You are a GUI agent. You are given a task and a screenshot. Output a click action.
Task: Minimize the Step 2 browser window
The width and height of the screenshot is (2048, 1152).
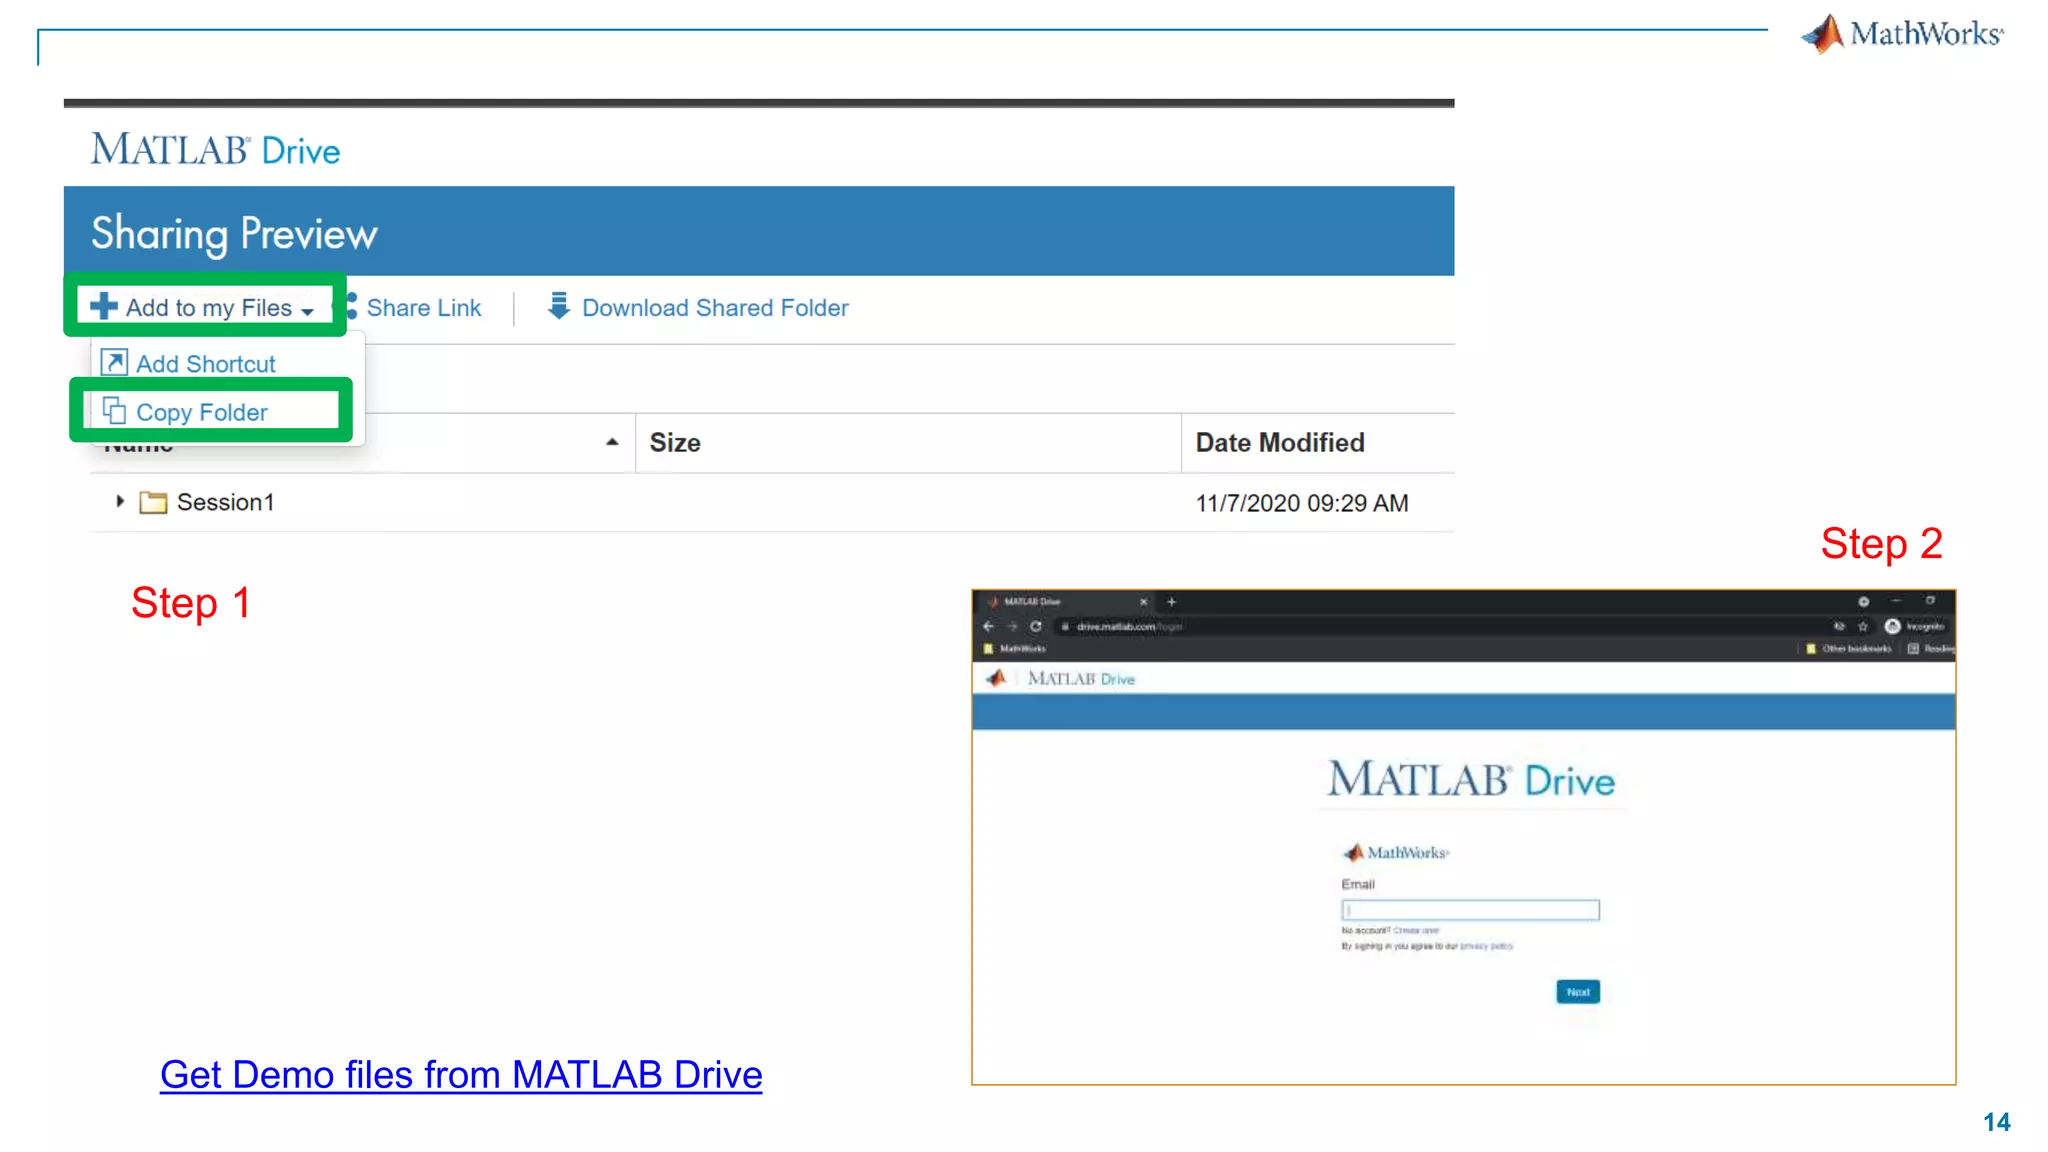[1896, 602]
